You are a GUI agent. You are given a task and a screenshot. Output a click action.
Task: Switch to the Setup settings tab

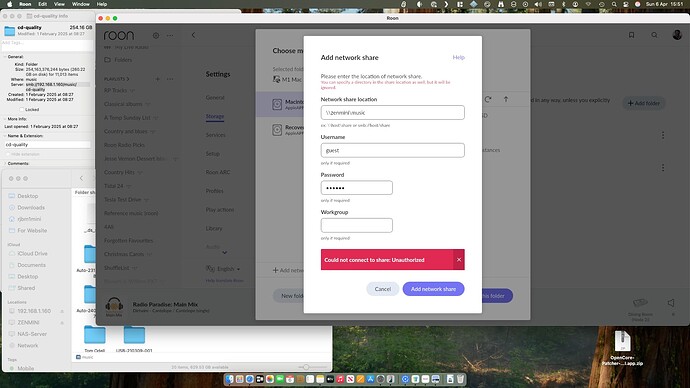click(x=213, y=154)
